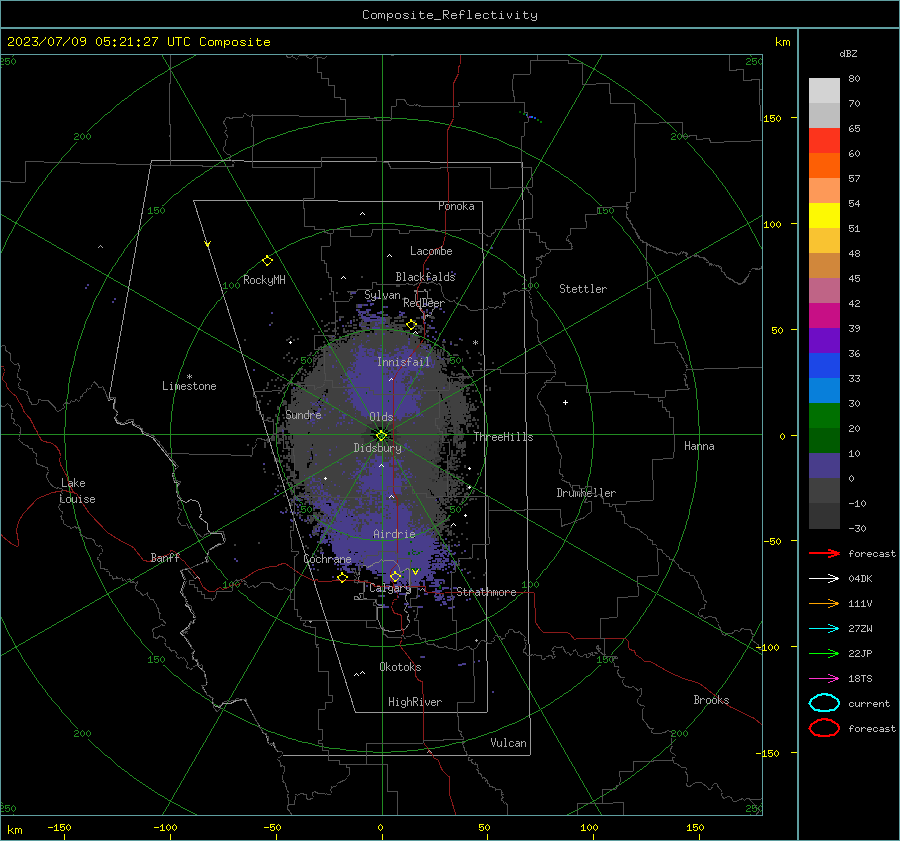Click the yellow radar-center diamond near Didsbury
The height and width of the screenshot is (841, 900).
(381, 436)
